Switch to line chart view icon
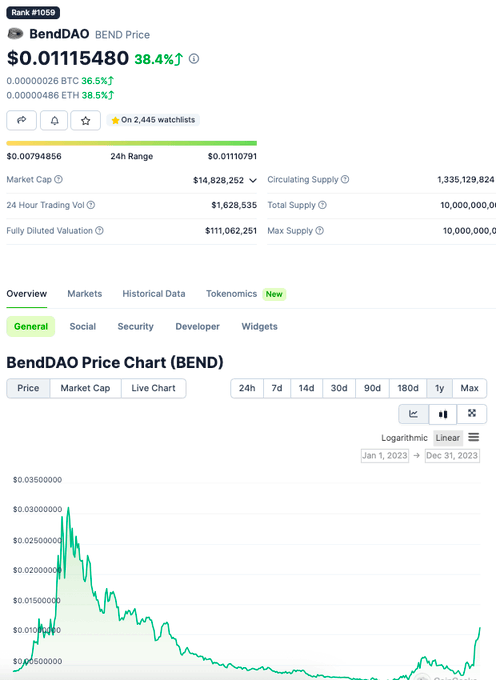The width and height of the screenshot is (496, 680). [x=414, y=414]
